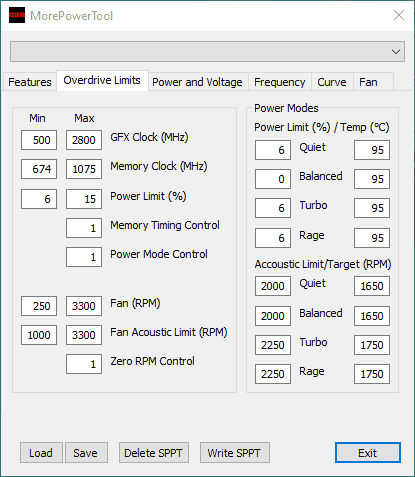Image resolution: width=415 pixels, height=477 pixels.
Task: Edit Turbo acoustic limit field 2250
Action: 273,345
